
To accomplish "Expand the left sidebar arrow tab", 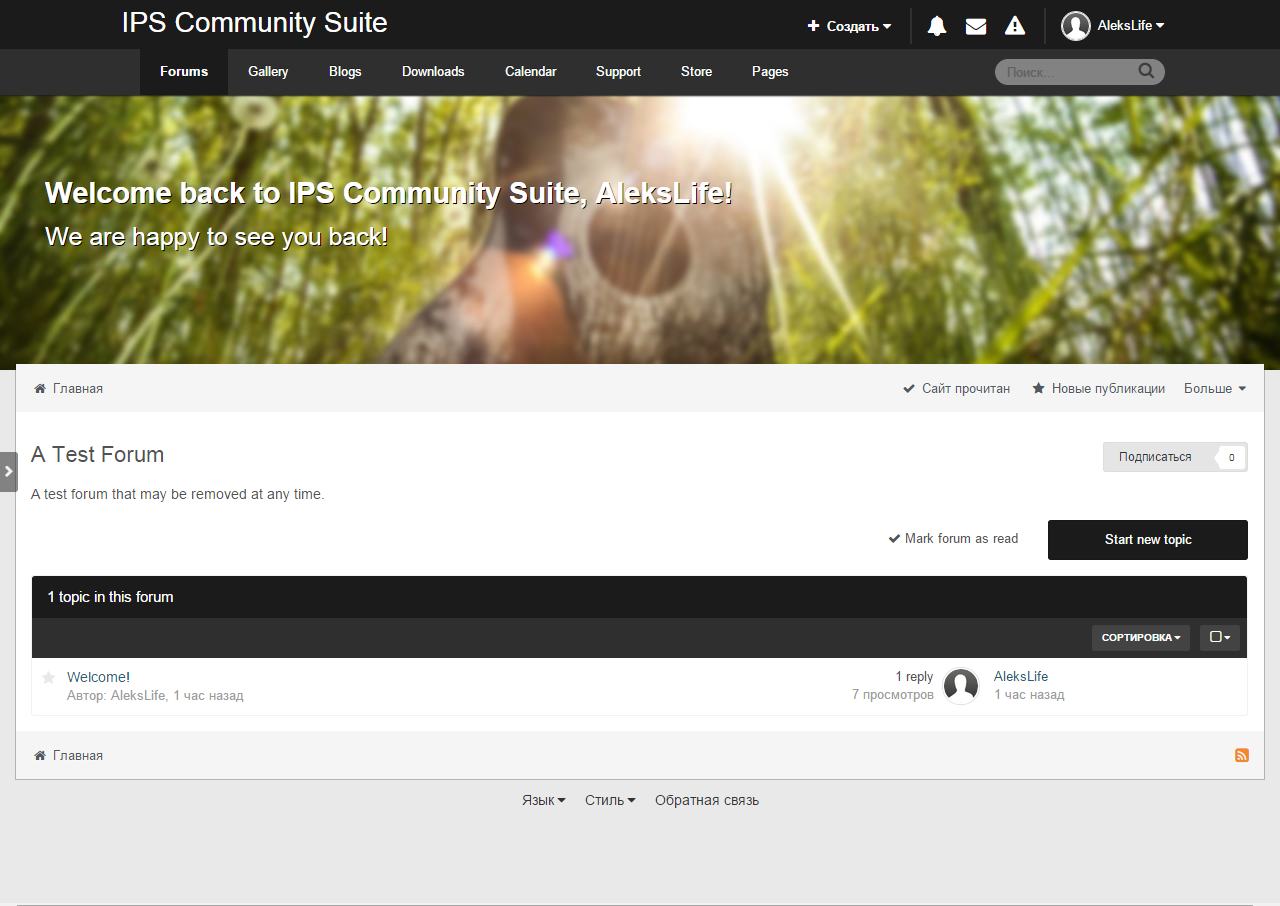I will click(x=8, y=471).
